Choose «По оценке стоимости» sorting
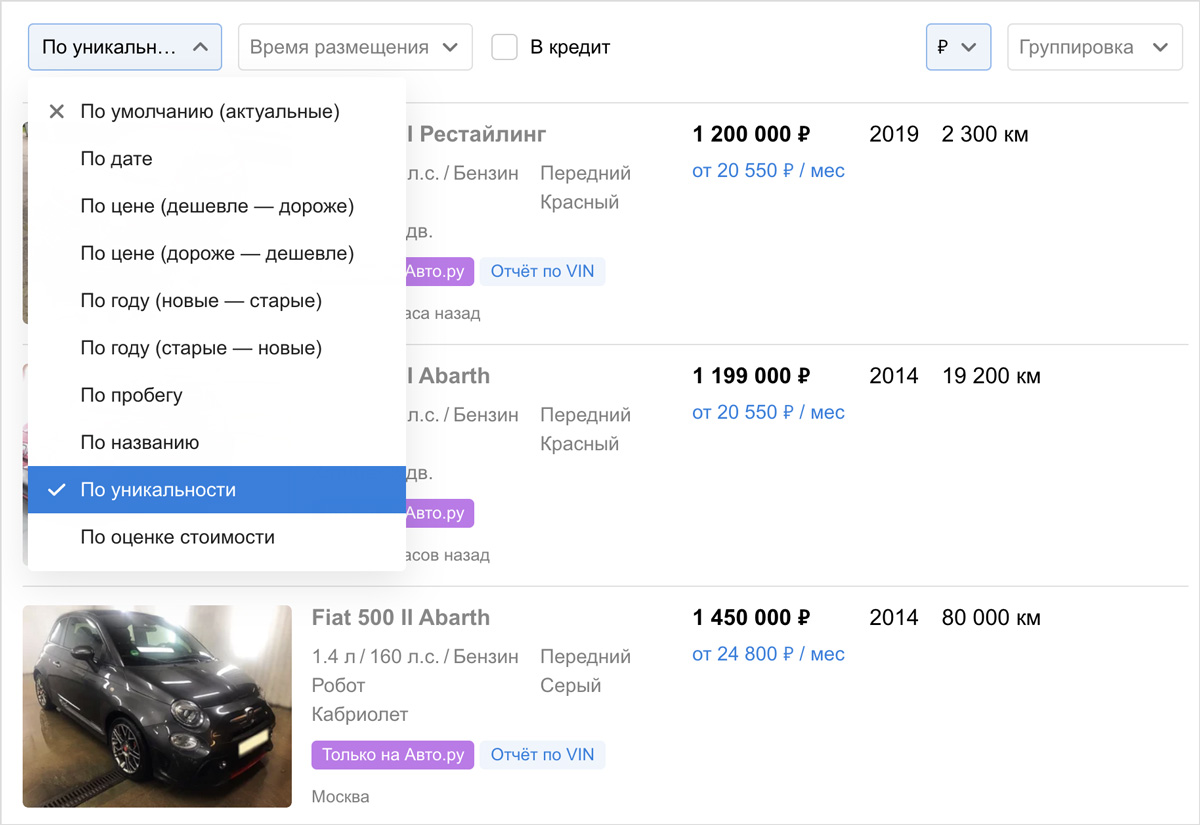This screenshot has width=1200, height=825. click(217, 537)
